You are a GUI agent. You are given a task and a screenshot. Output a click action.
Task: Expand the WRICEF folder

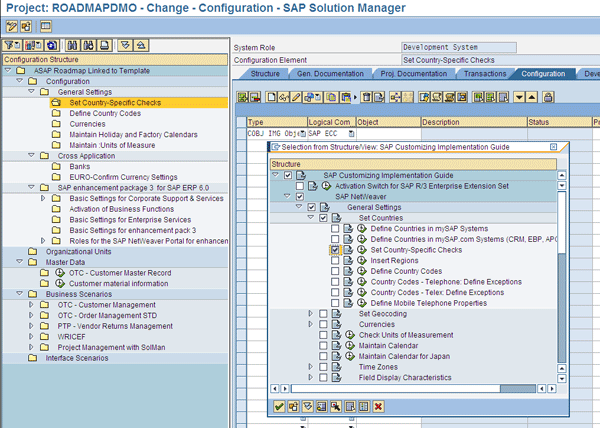coord(31,337)
